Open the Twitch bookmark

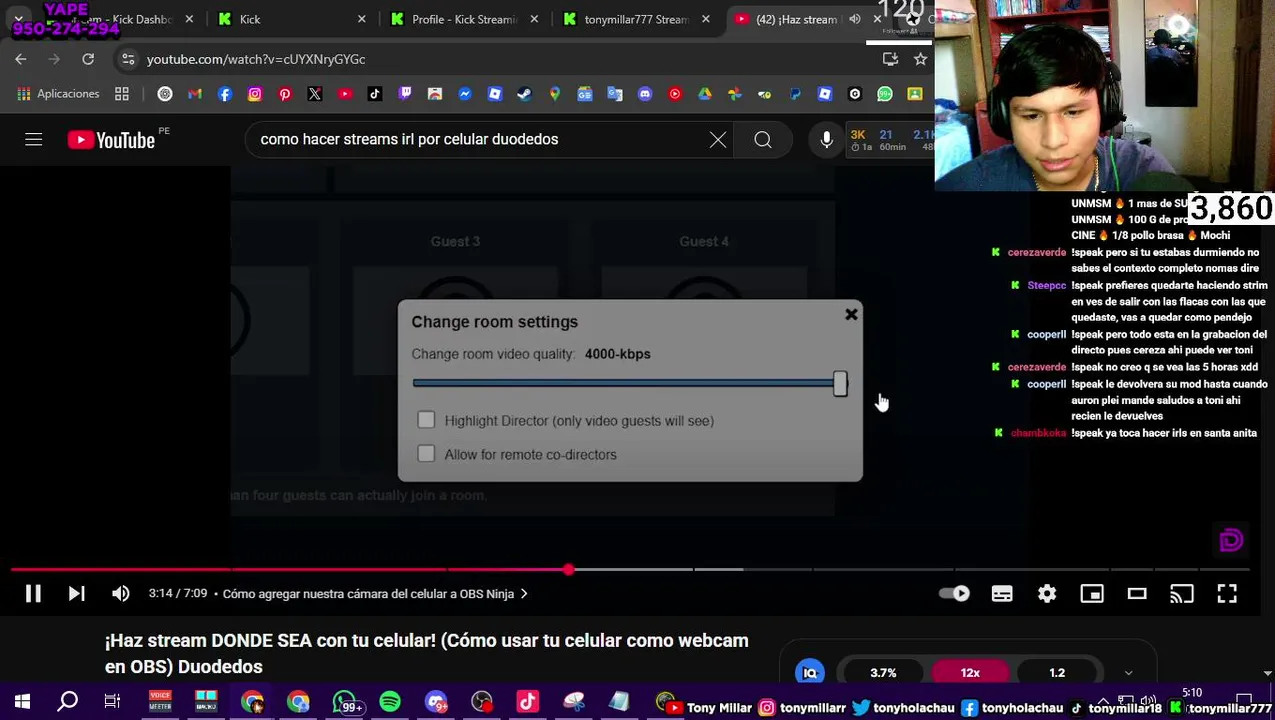click(x=405, y=94)
